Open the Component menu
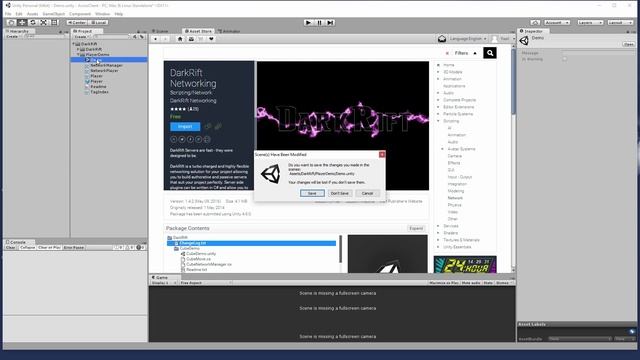 pyautogui.click(x=80, y=14)
